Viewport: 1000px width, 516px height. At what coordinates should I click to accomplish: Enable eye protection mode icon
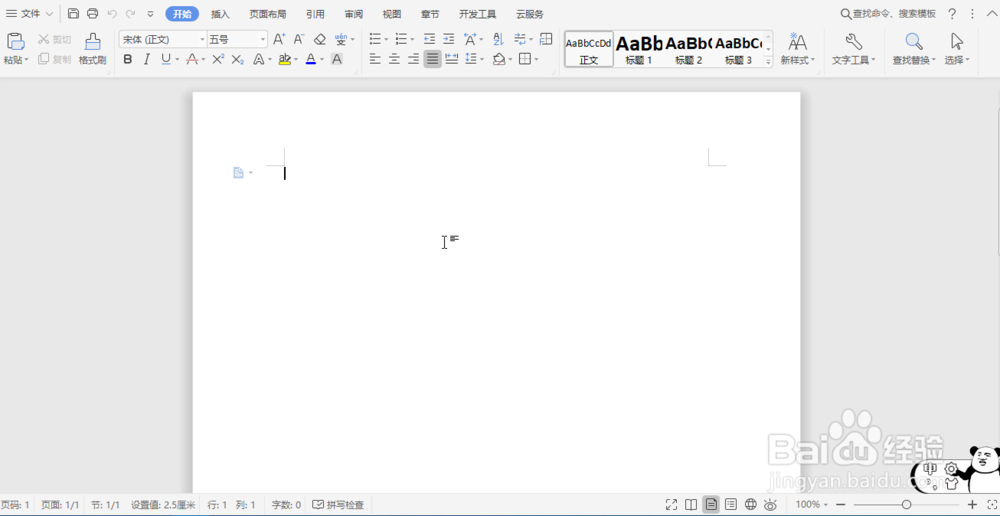pos(770,505)
